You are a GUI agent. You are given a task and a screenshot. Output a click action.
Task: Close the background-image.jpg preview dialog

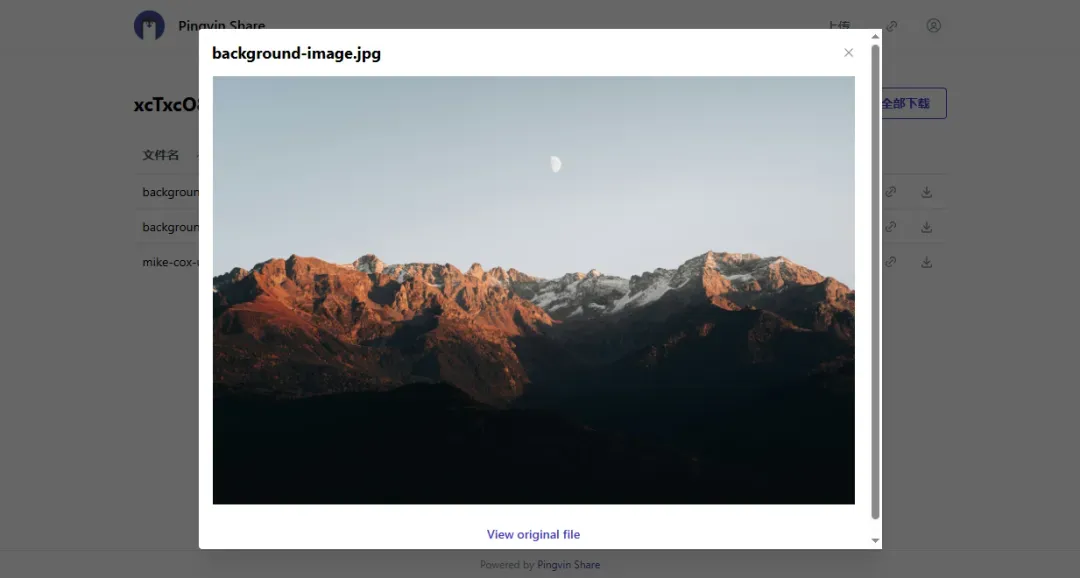[x=849, y=53]
